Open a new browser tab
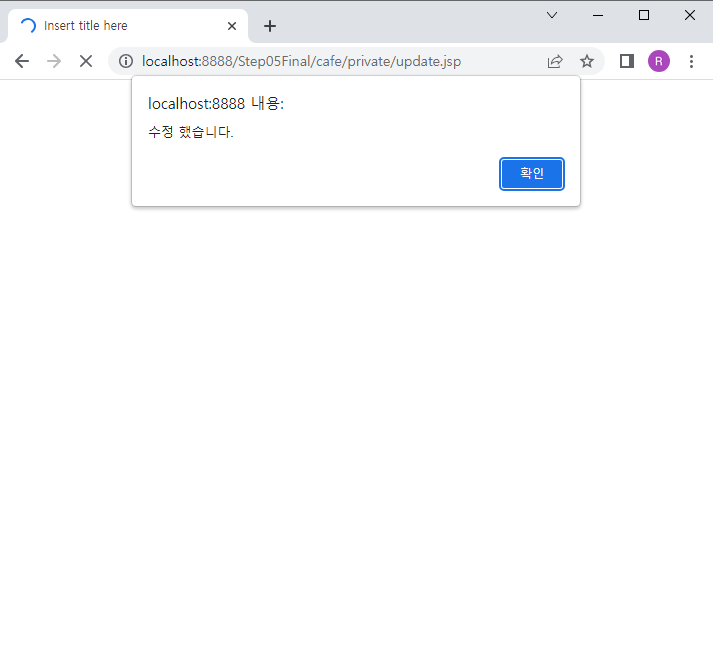713x670 pixels. click(x=270, y=26)
